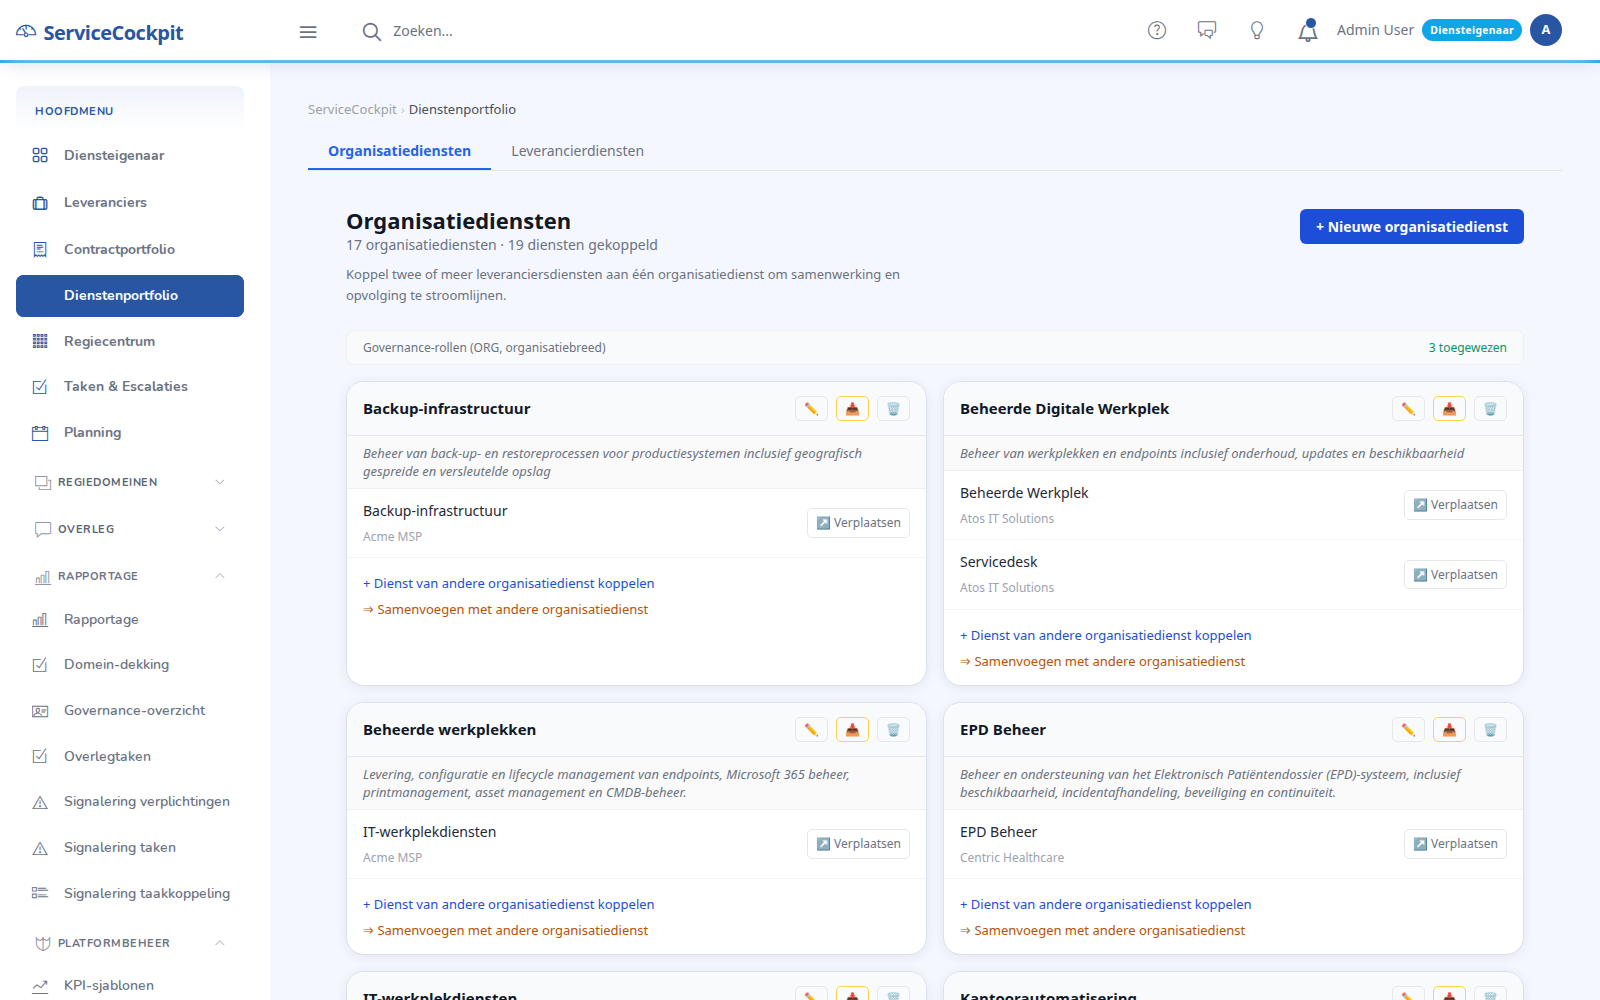The image size is (1600, 1000).
Task: Click Verplaatsen for Servicedesk service
Action: pos(1455,575)
